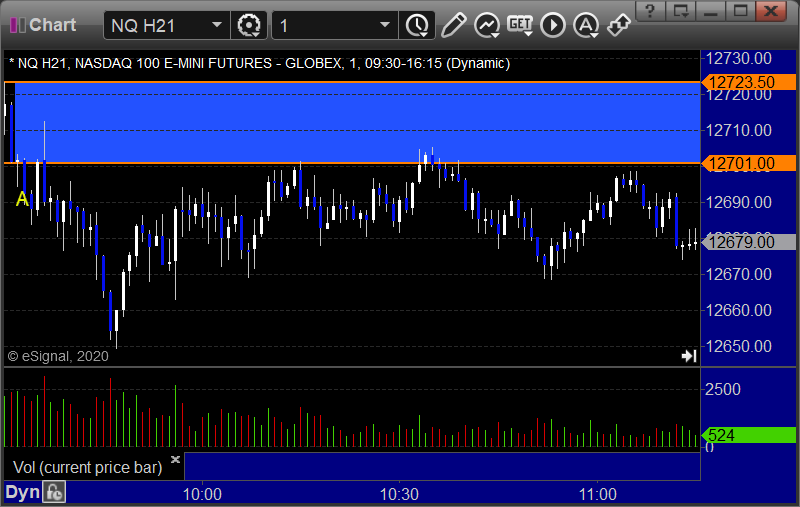This screenshot has height=507, width=800.
Task: Click the chart title NQ H21 NASDAQ 100 text
Action: click(x=260, y=63)
